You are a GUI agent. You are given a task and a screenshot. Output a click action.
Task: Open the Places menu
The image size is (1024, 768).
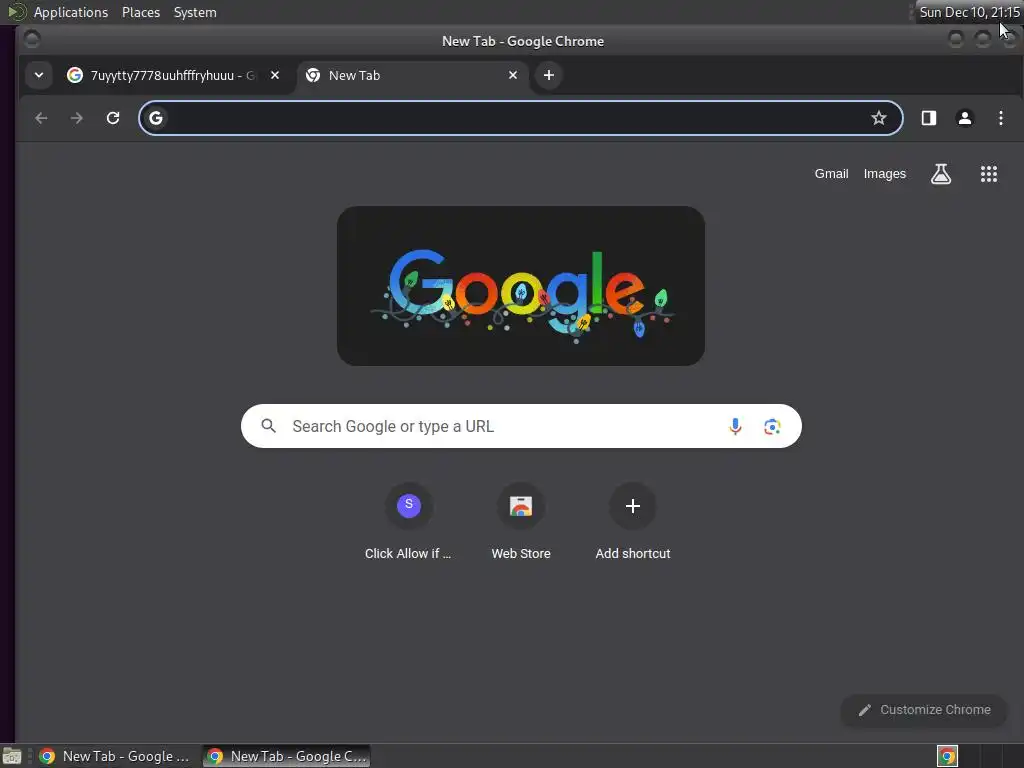coord(140,12)
